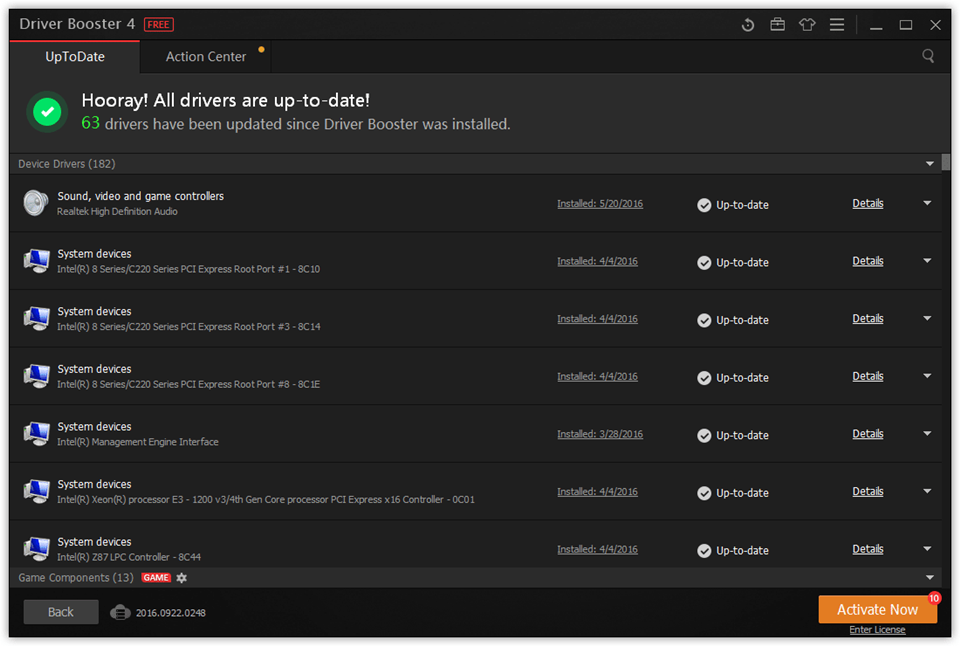Click the Enter License link
960x646 pixels.
pyautogui.click(x=877, y=629)
